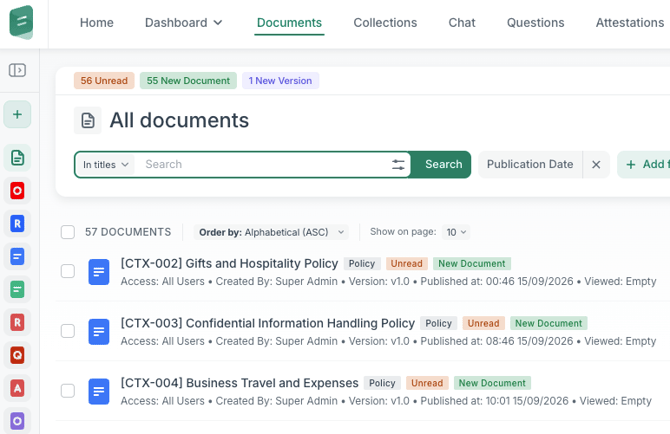The height and width of the screenshot is (434, 670).
Task: Check the Confidential Information Handling Policy row
Action: point(68,331)
